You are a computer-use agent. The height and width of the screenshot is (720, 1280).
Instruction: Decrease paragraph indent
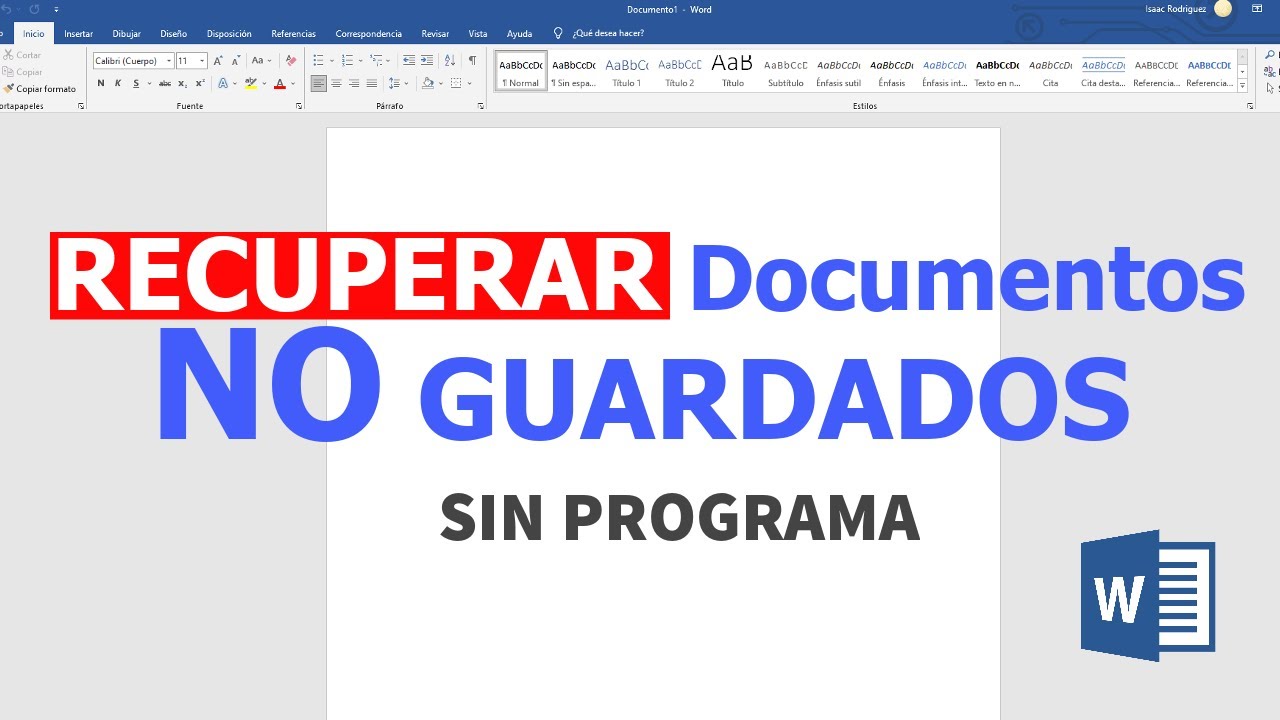click(x=408, y=61)
